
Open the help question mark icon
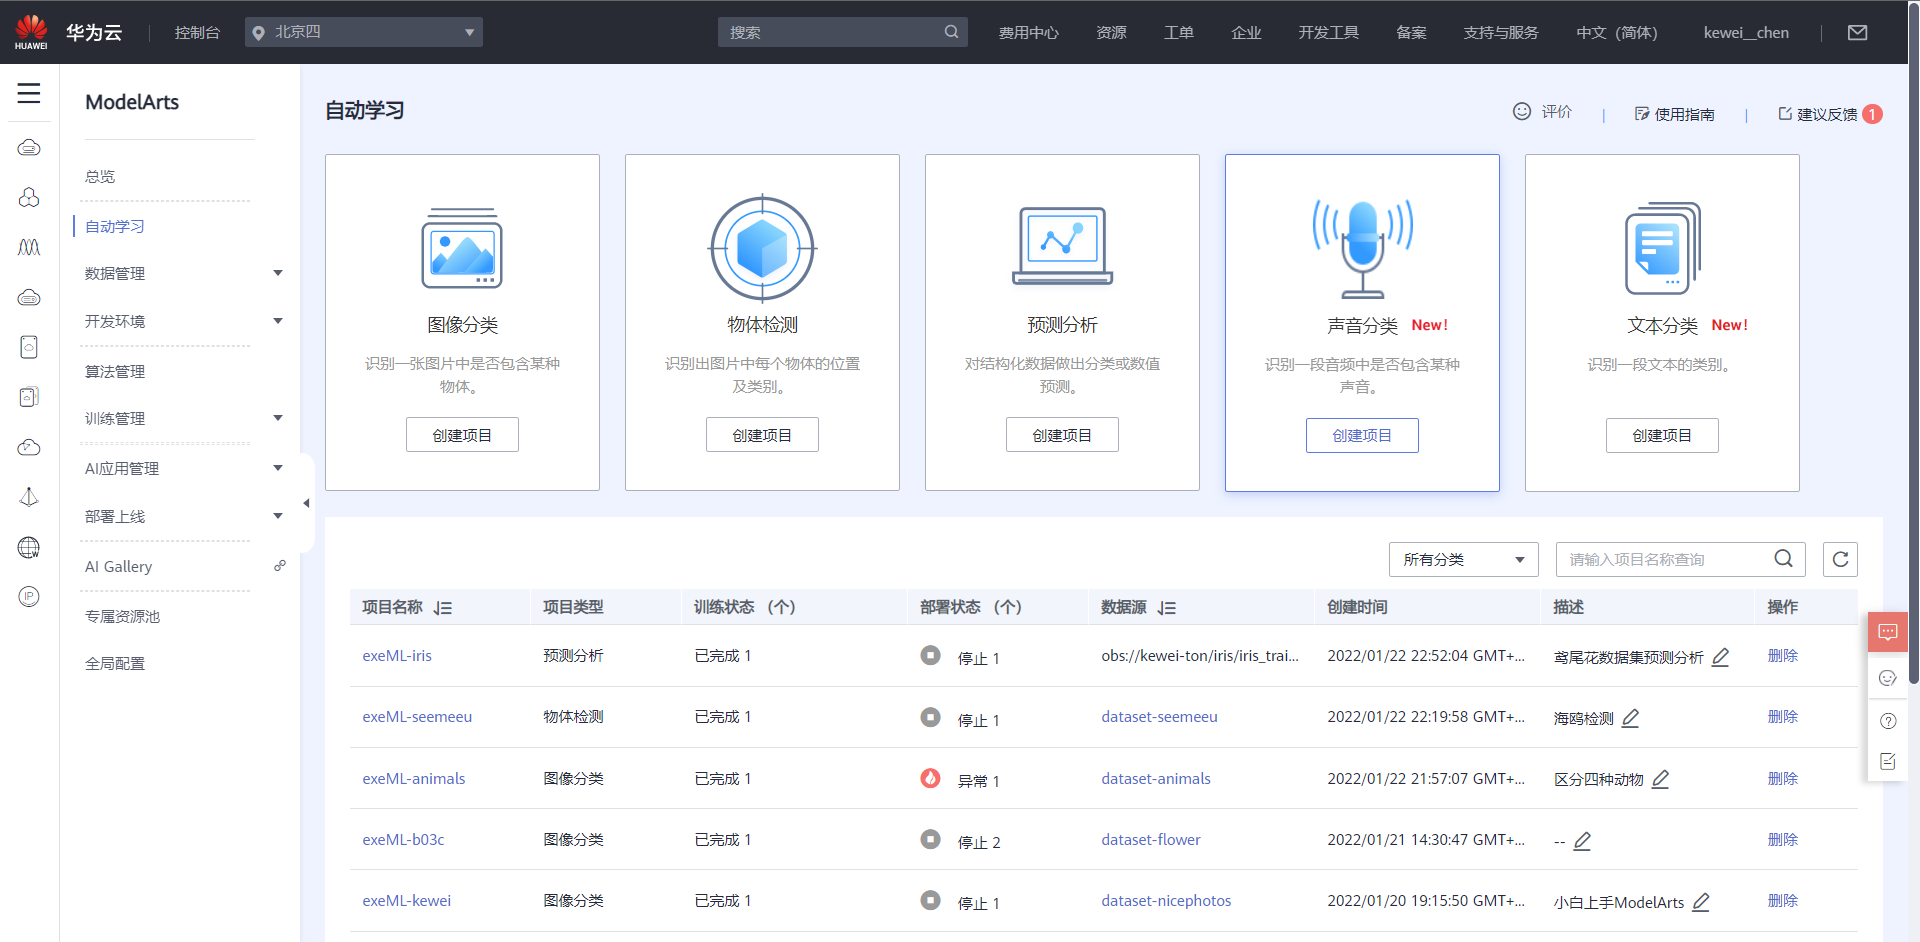click(1888, 721)
